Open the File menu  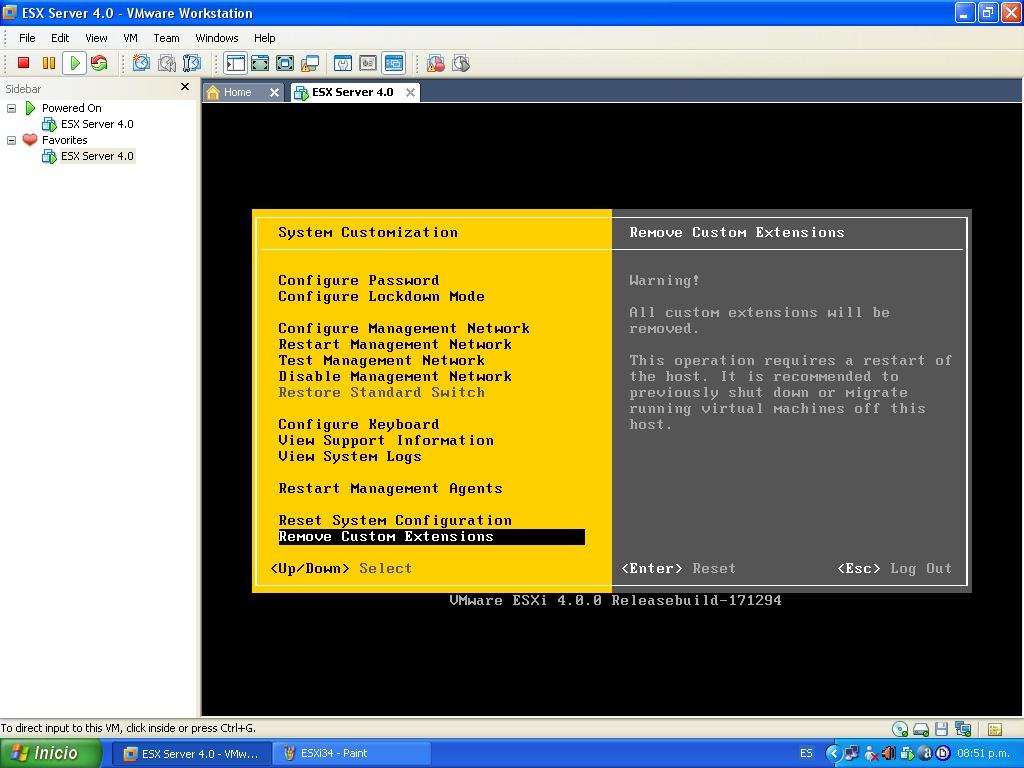point(27,38)
